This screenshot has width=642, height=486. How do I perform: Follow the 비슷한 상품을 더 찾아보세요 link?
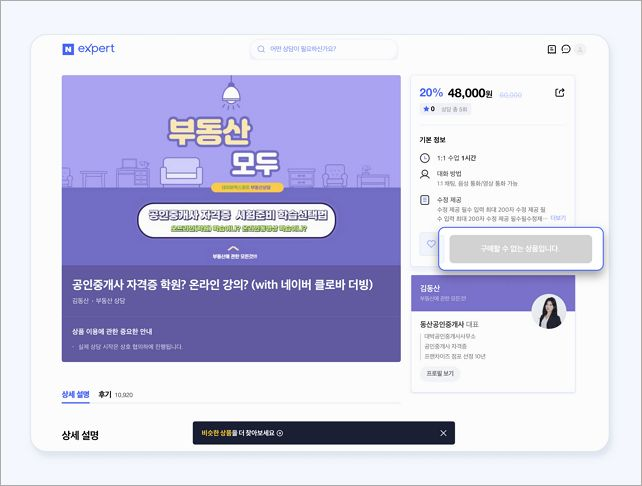click(242, 433)
